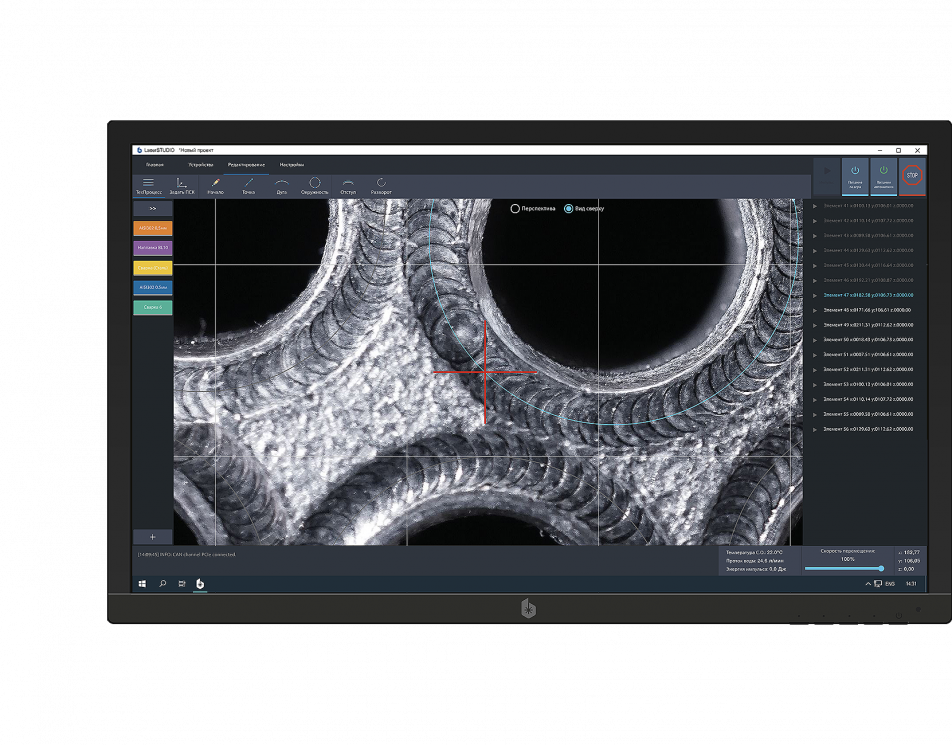Add a new process with plus button

(152, 537)
